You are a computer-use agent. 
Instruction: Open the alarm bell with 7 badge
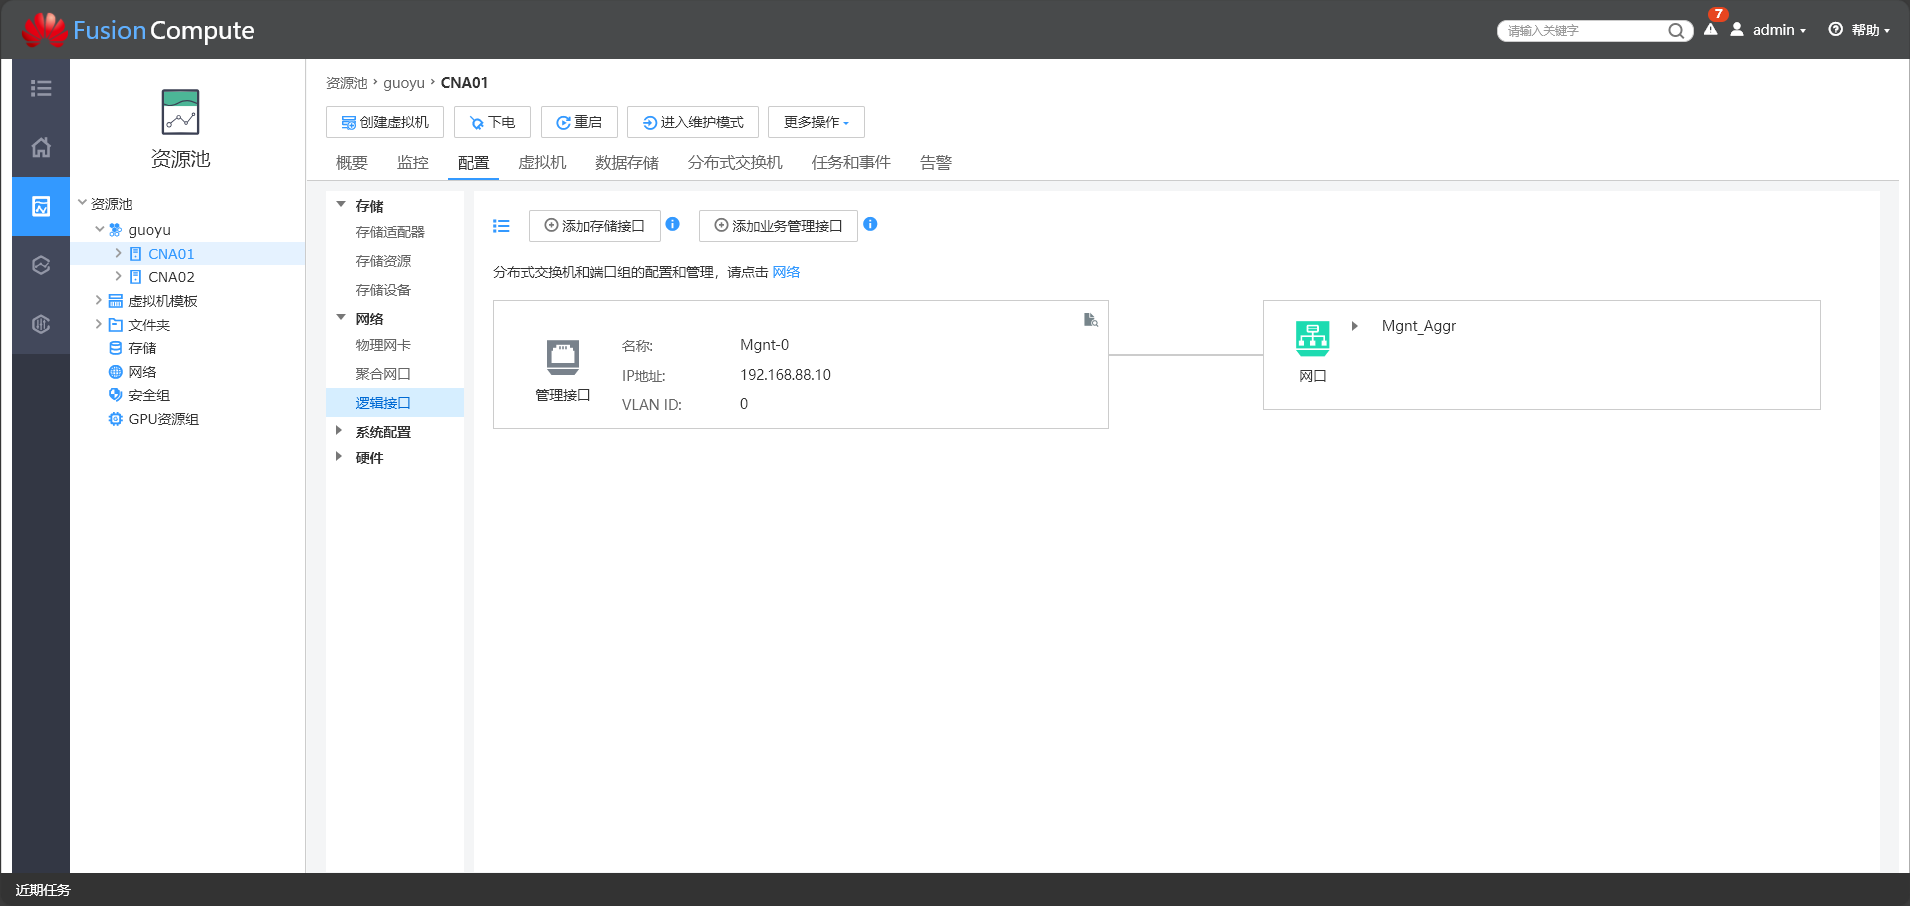(x=1711, y=29)
